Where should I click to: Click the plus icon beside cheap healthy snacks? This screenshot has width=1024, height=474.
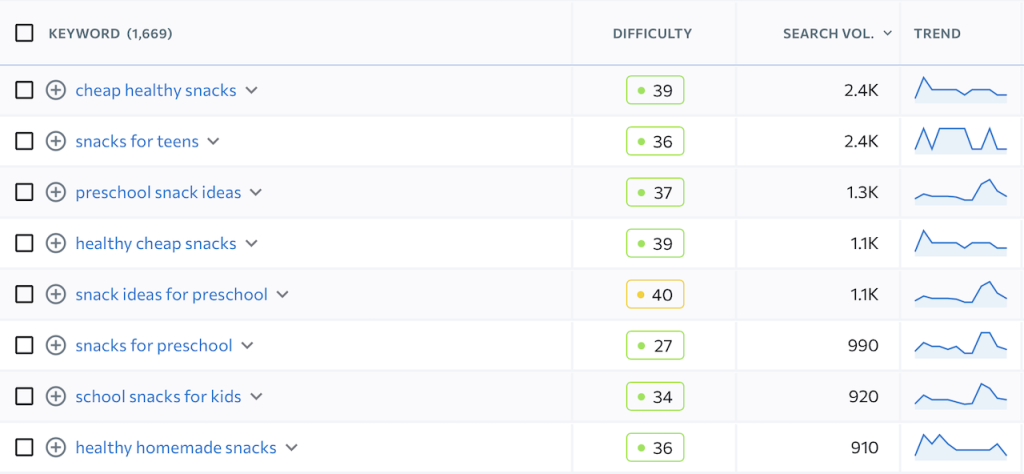tap(56, 90)
